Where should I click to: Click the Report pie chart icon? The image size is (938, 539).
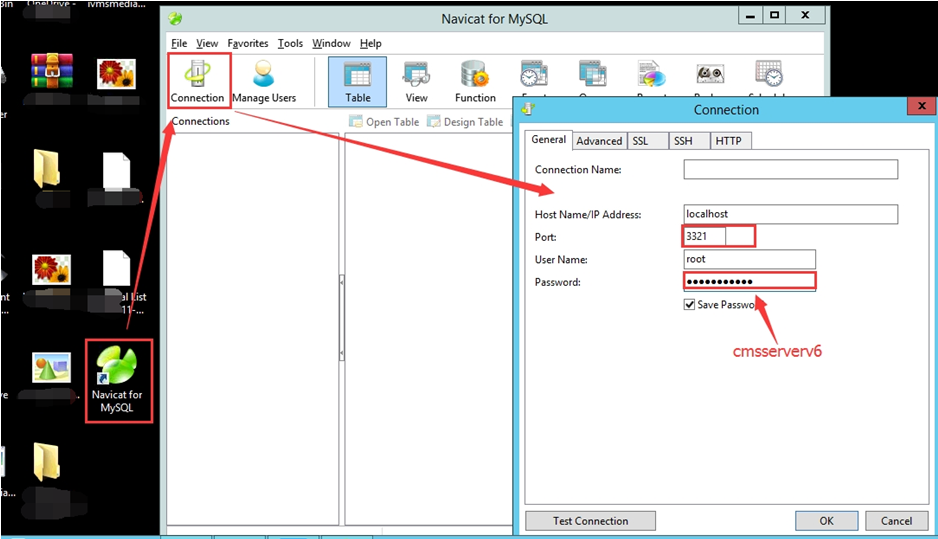(x=651, y=74)
